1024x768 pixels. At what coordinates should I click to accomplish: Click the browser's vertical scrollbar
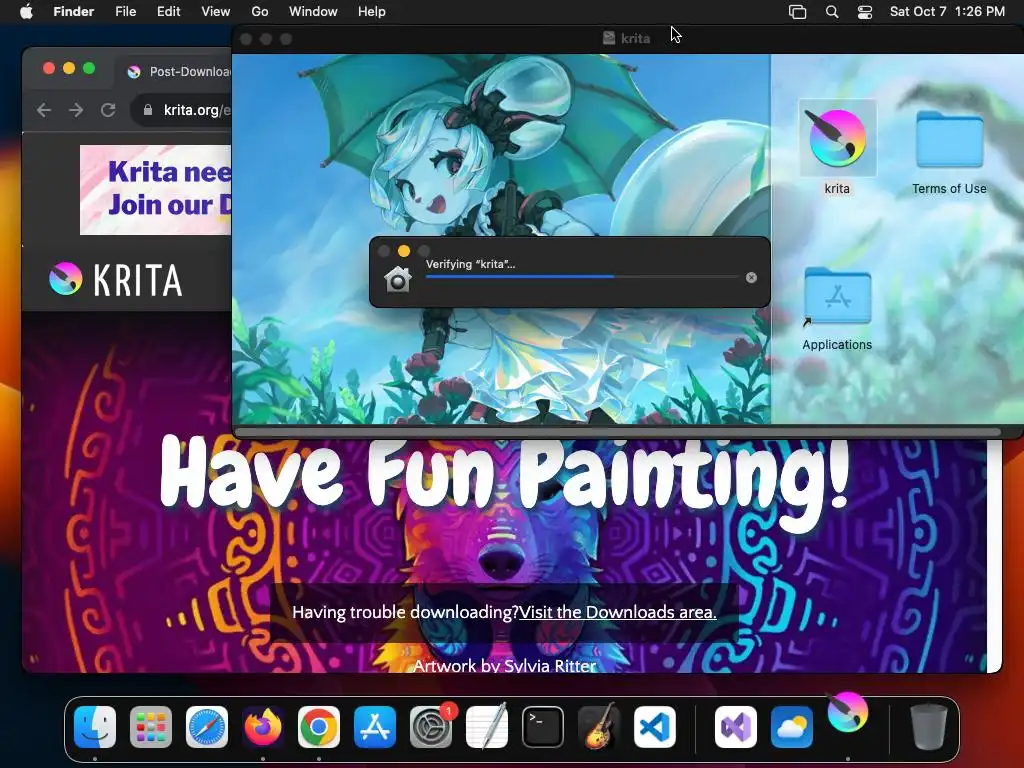click(995, 555)
